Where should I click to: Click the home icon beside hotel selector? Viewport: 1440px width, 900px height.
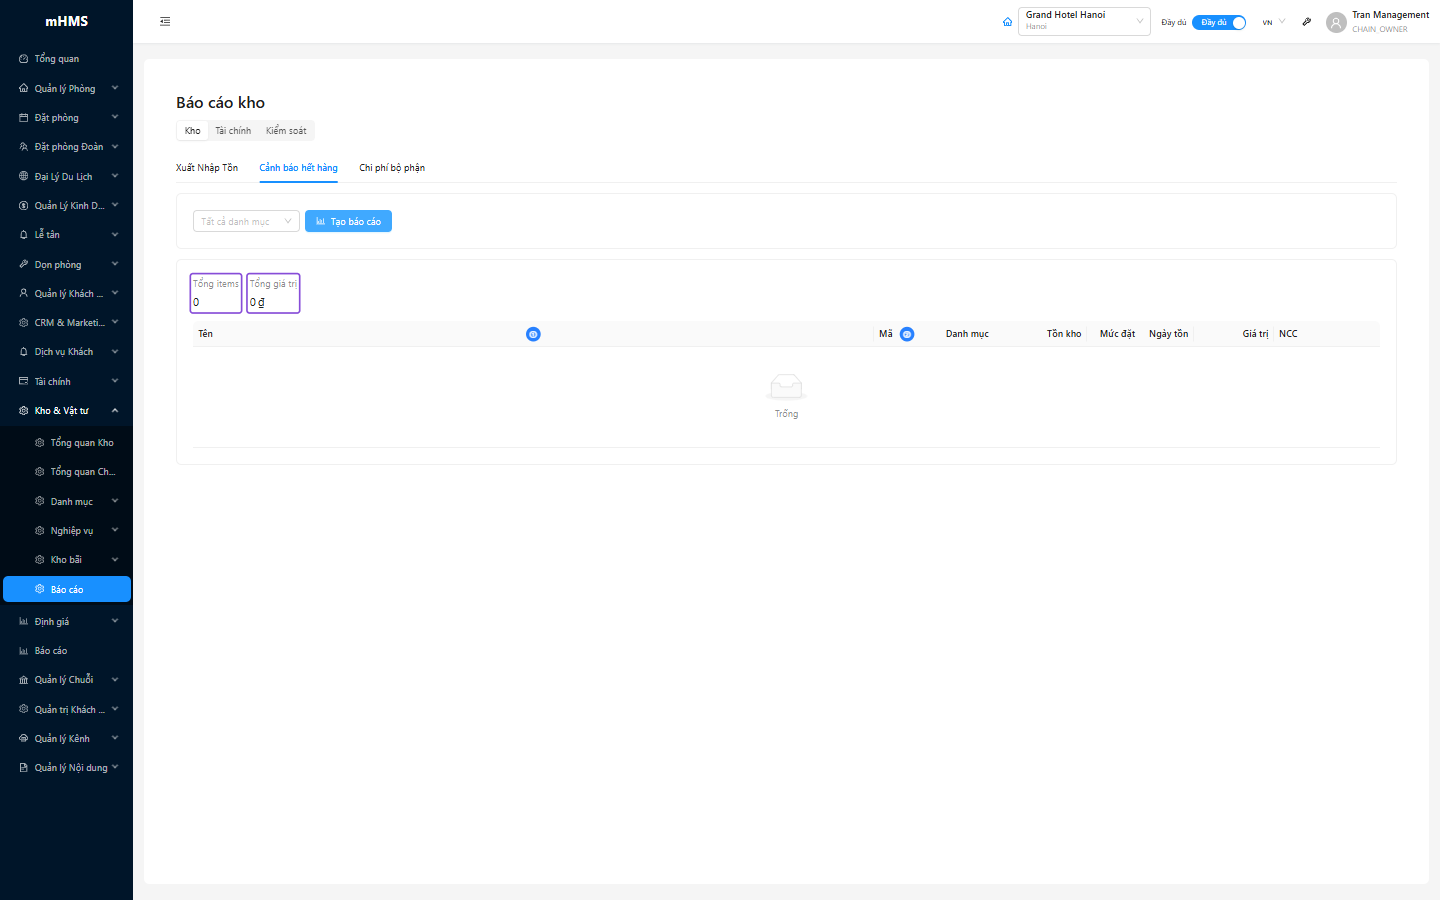(1007, 22)
